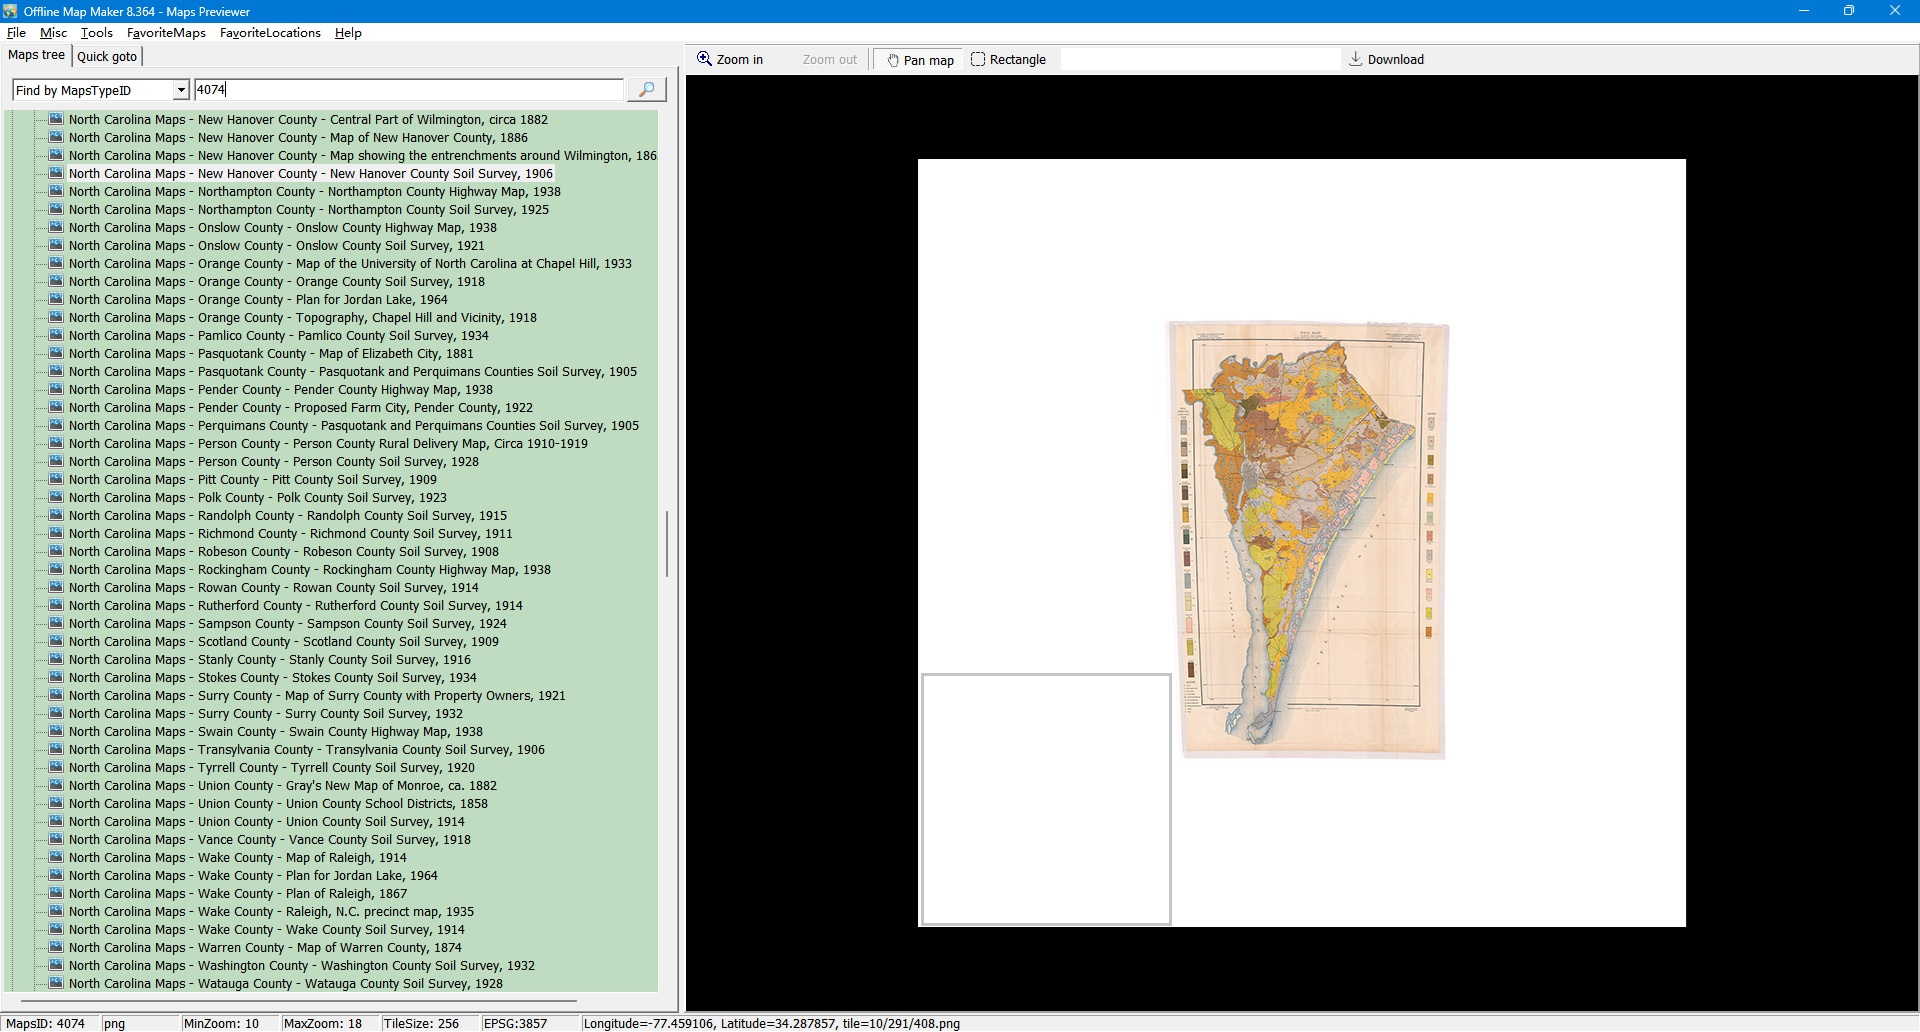Switch to the Quick goto tab
Viewport: 1920px width, 1032px height.
[107, 56]
